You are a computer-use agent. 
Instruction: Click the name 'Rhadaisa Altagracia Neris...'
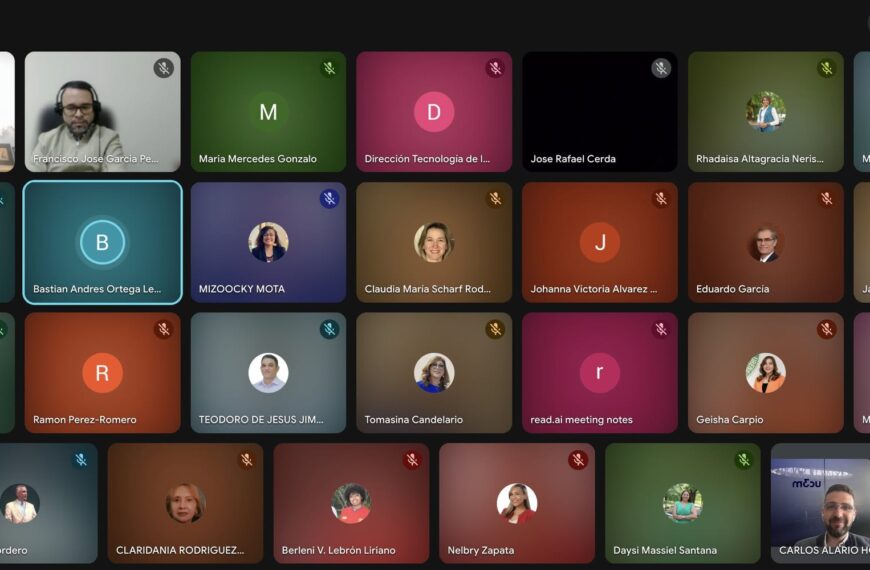[760, 159]
